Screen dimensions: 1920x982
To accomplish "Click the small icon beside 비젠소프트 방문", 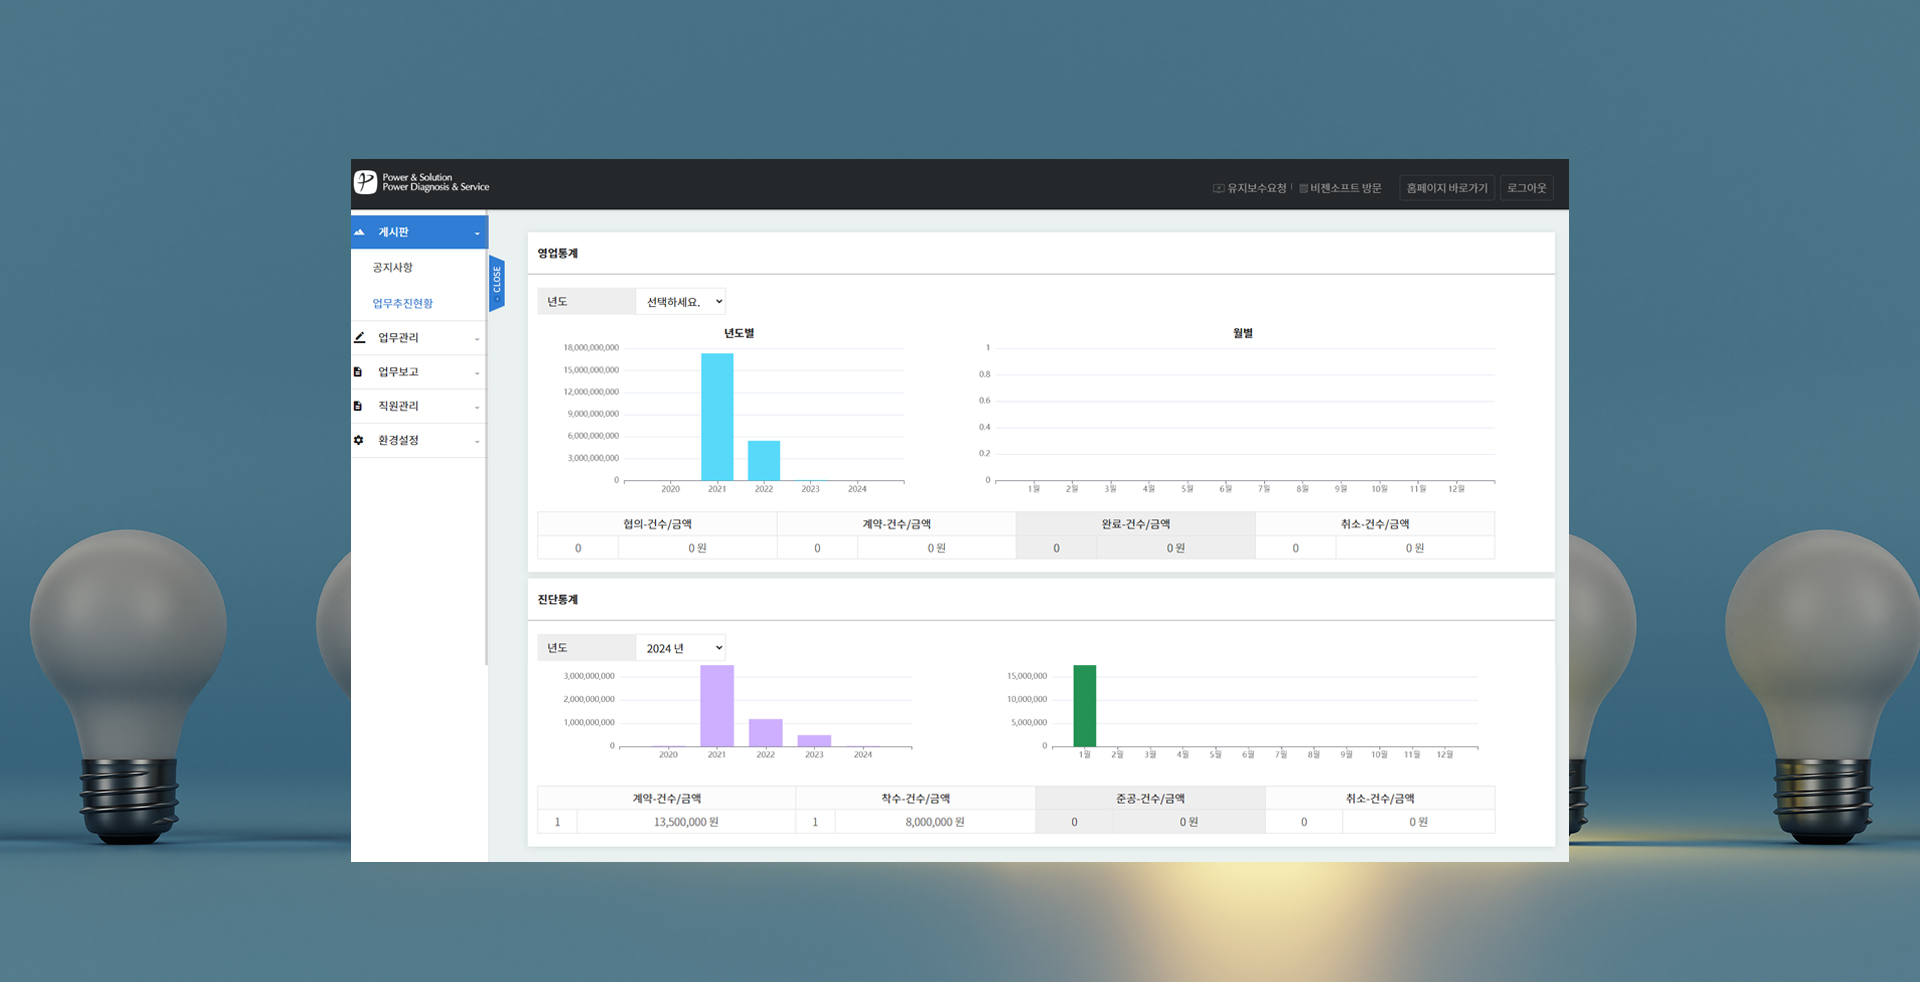I will pyautogui.click(x=1303, y=188).
